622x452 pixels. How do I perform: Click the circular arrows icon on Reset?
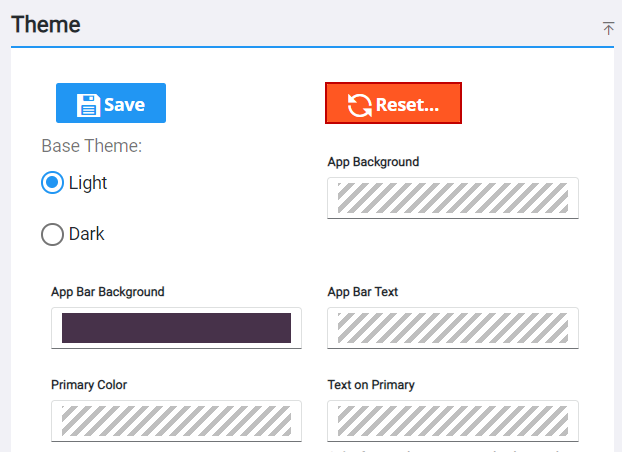click(x=359, y=104)
